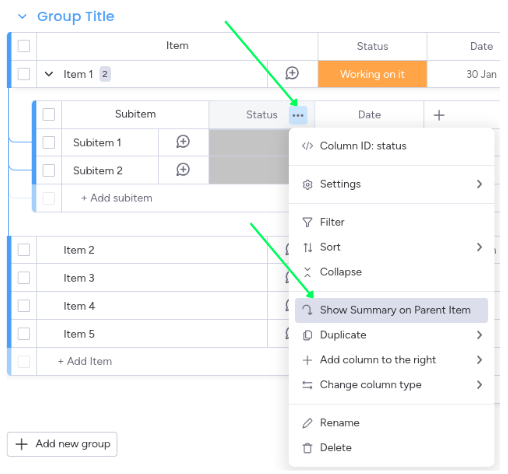Click the Item 4 name
The width and height of the screenshot is (508, 474).
(x=79, y=306)
